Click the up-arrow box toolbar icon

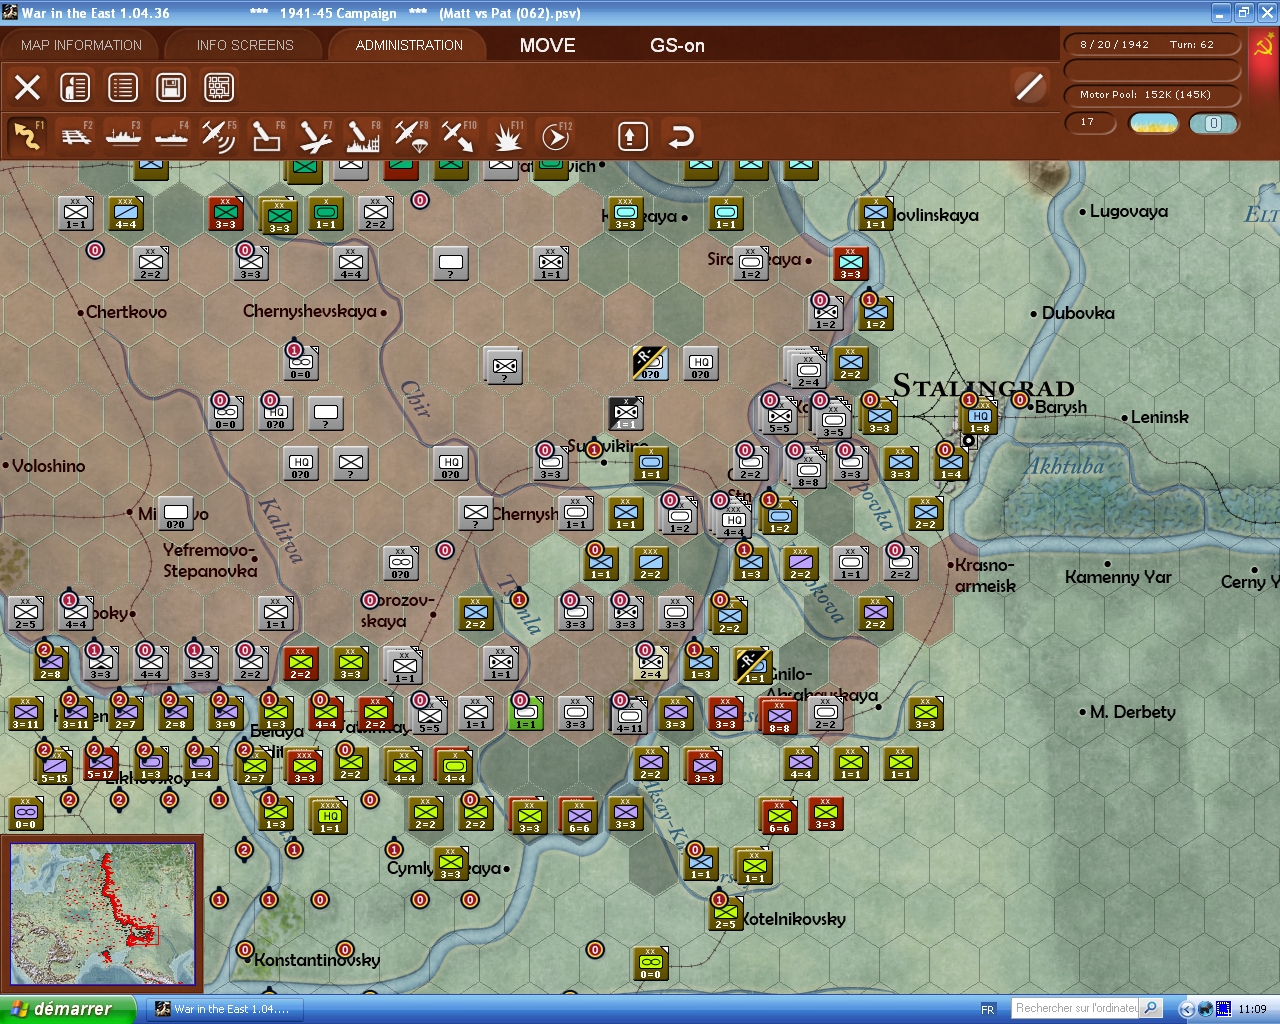pos(632,136)
